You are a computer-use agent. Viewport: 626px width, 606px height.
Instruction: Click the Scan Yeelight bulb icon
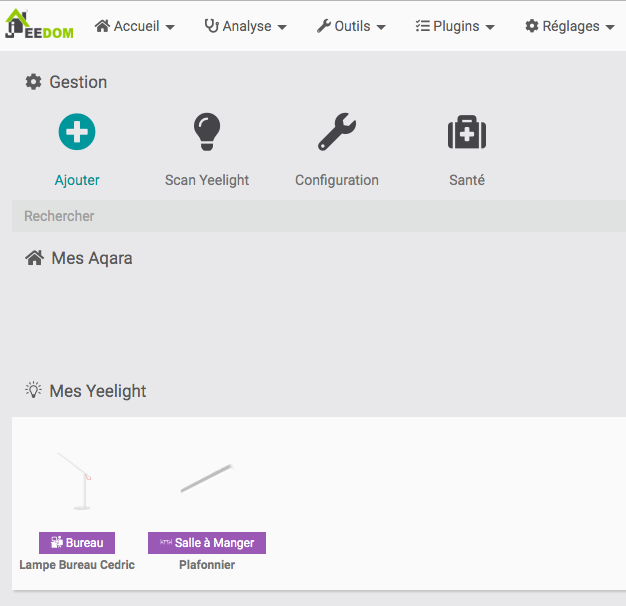click(x=207, y=132)
